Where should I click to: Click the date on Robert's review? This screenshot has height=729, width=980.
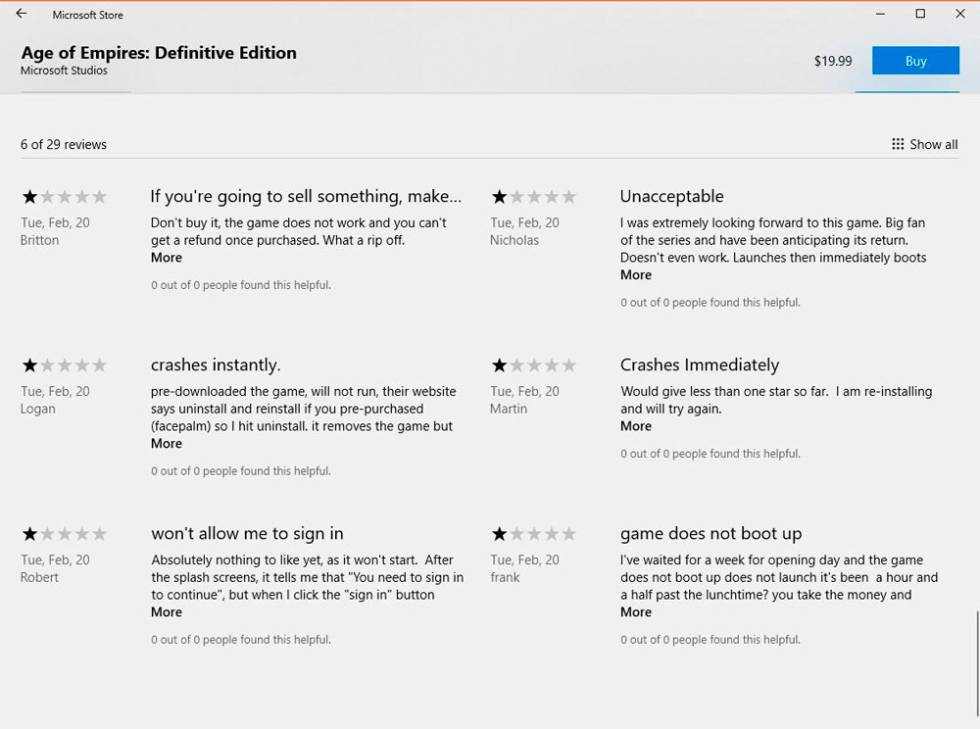55,560
